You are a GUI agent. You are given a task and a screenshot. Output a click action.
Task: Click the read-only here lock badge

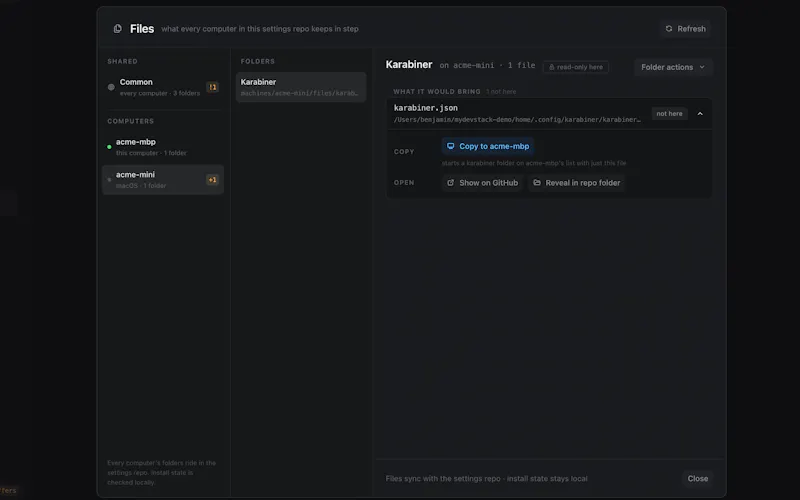tap(576, 67)
